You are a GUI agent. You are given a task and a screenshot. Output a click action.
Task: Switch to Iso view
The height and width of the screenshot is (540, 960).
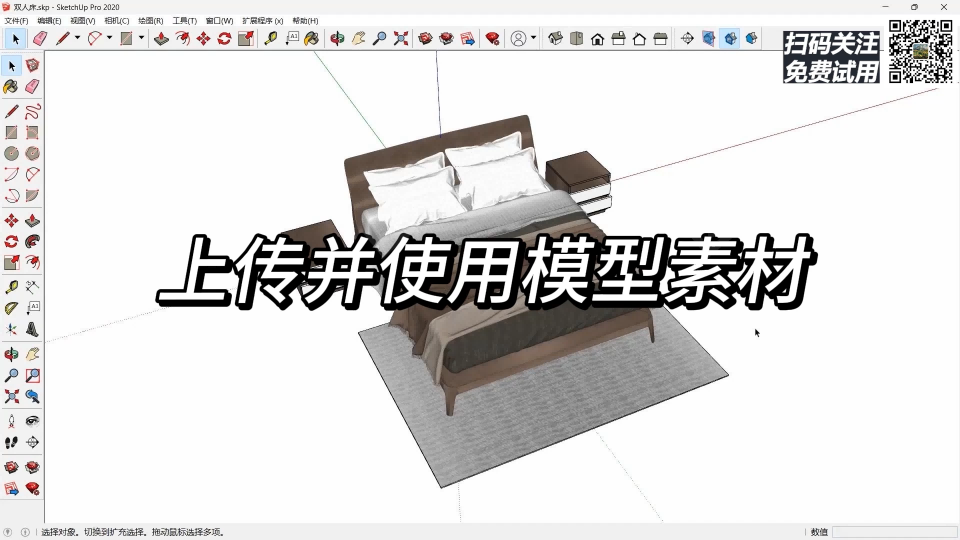[x=555, y=39]
